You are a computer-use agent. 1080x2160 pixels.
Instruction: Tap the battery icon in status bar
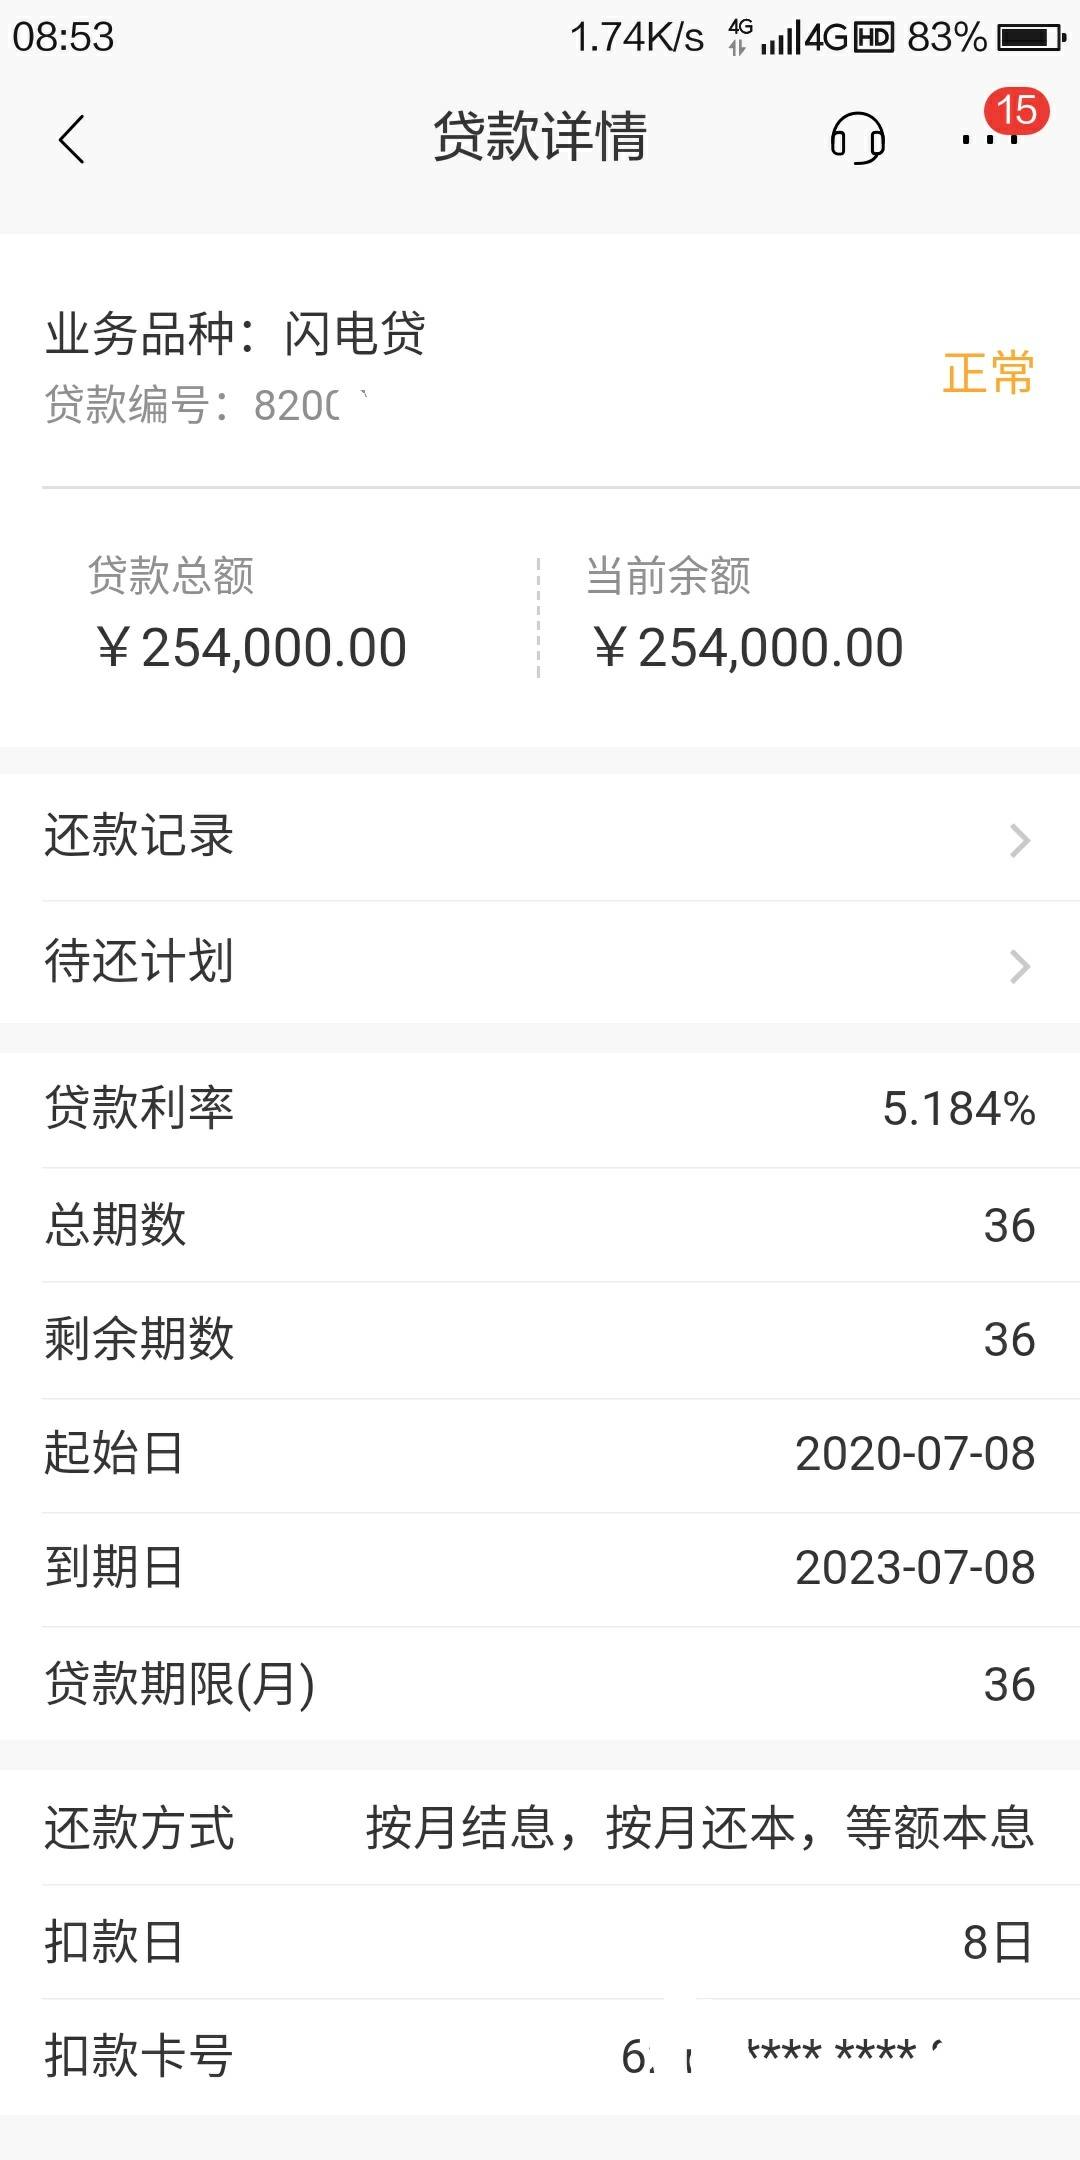pos(1033,38)
